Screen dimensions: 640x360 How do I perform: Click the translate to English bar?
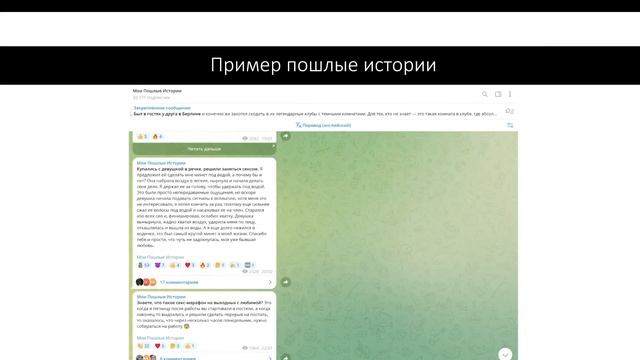point(323,125)
